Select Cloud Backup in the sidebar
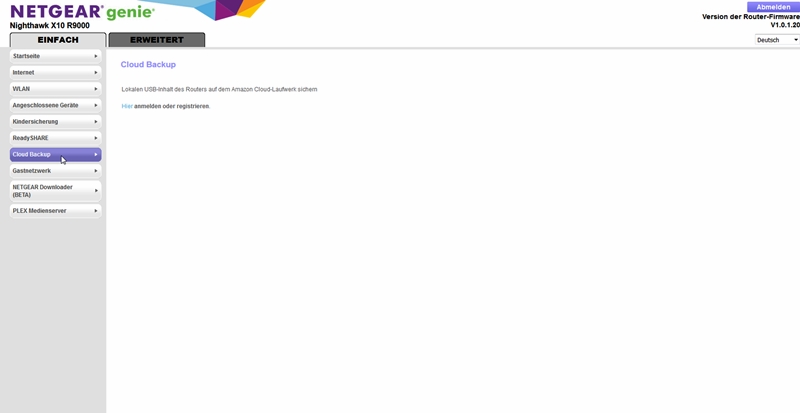The height and width of the screenshot is (413, 800). click(50, 155)
